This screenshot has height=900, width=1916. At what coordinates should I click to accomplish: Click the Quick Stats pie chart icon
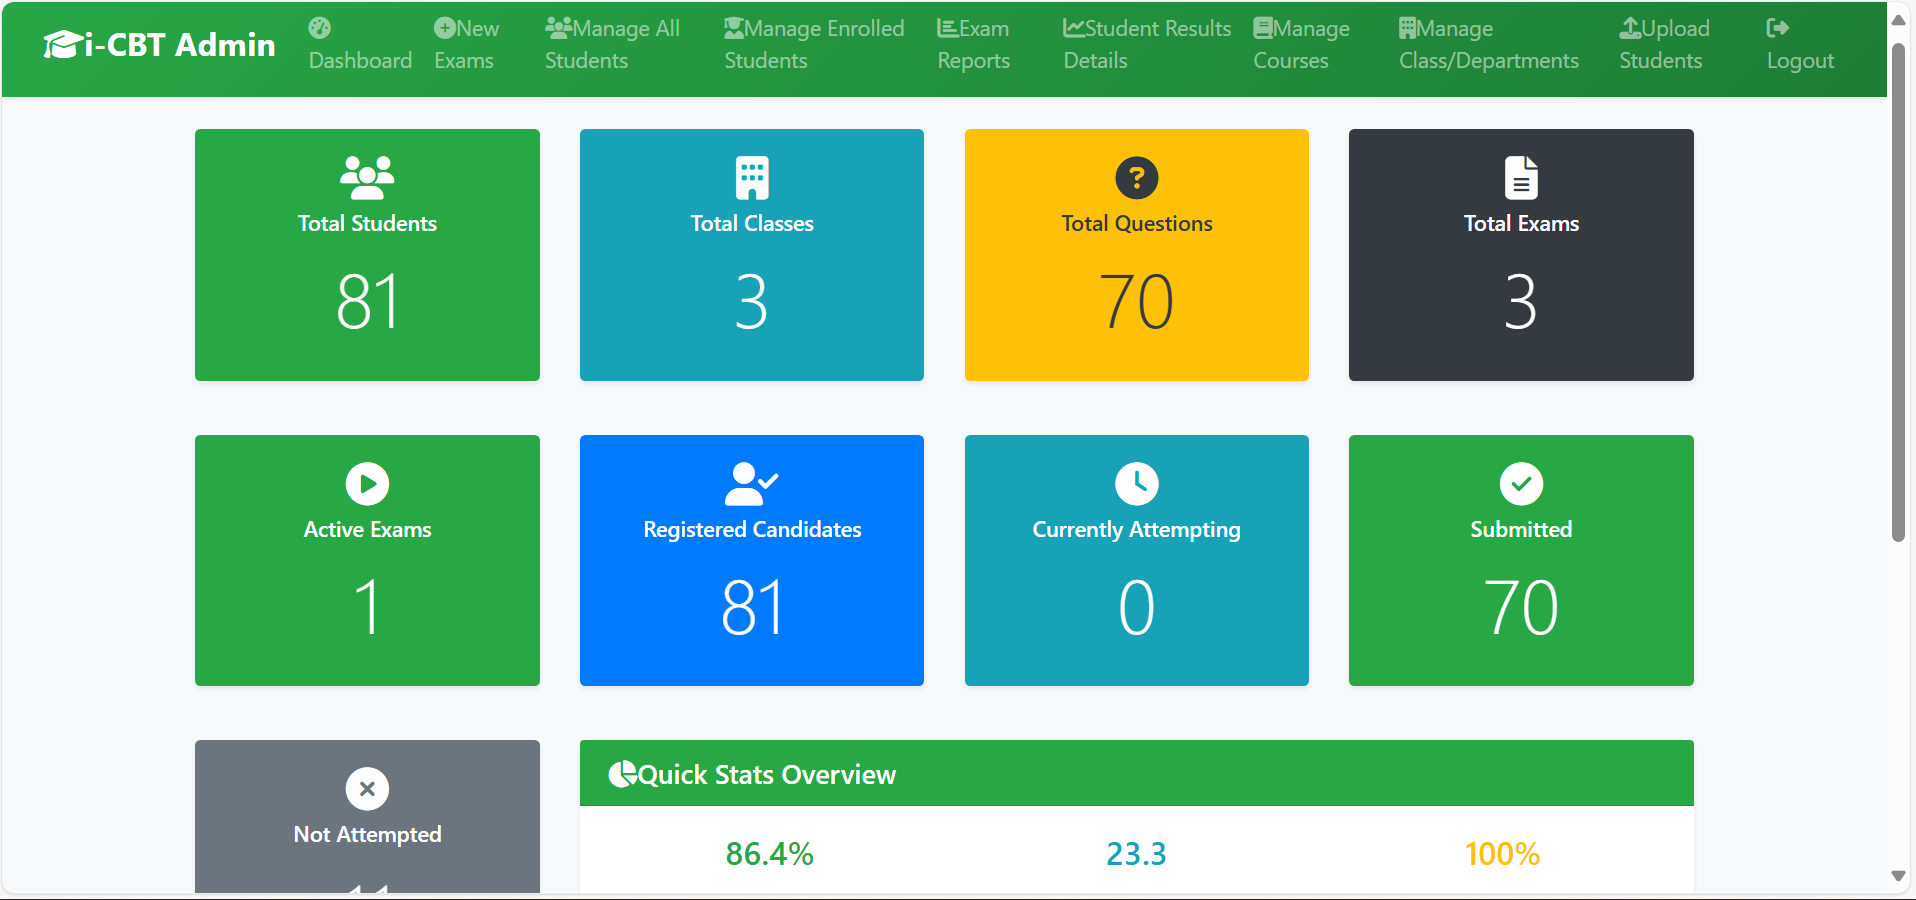[622, 774]
